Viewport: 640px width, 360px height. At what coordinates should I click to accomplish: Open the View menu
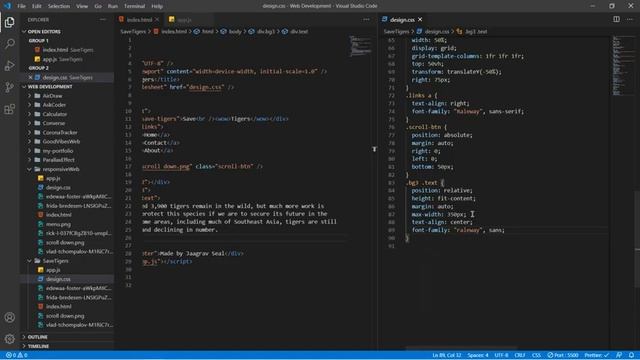pyautogui.click(x=82, y=6)
